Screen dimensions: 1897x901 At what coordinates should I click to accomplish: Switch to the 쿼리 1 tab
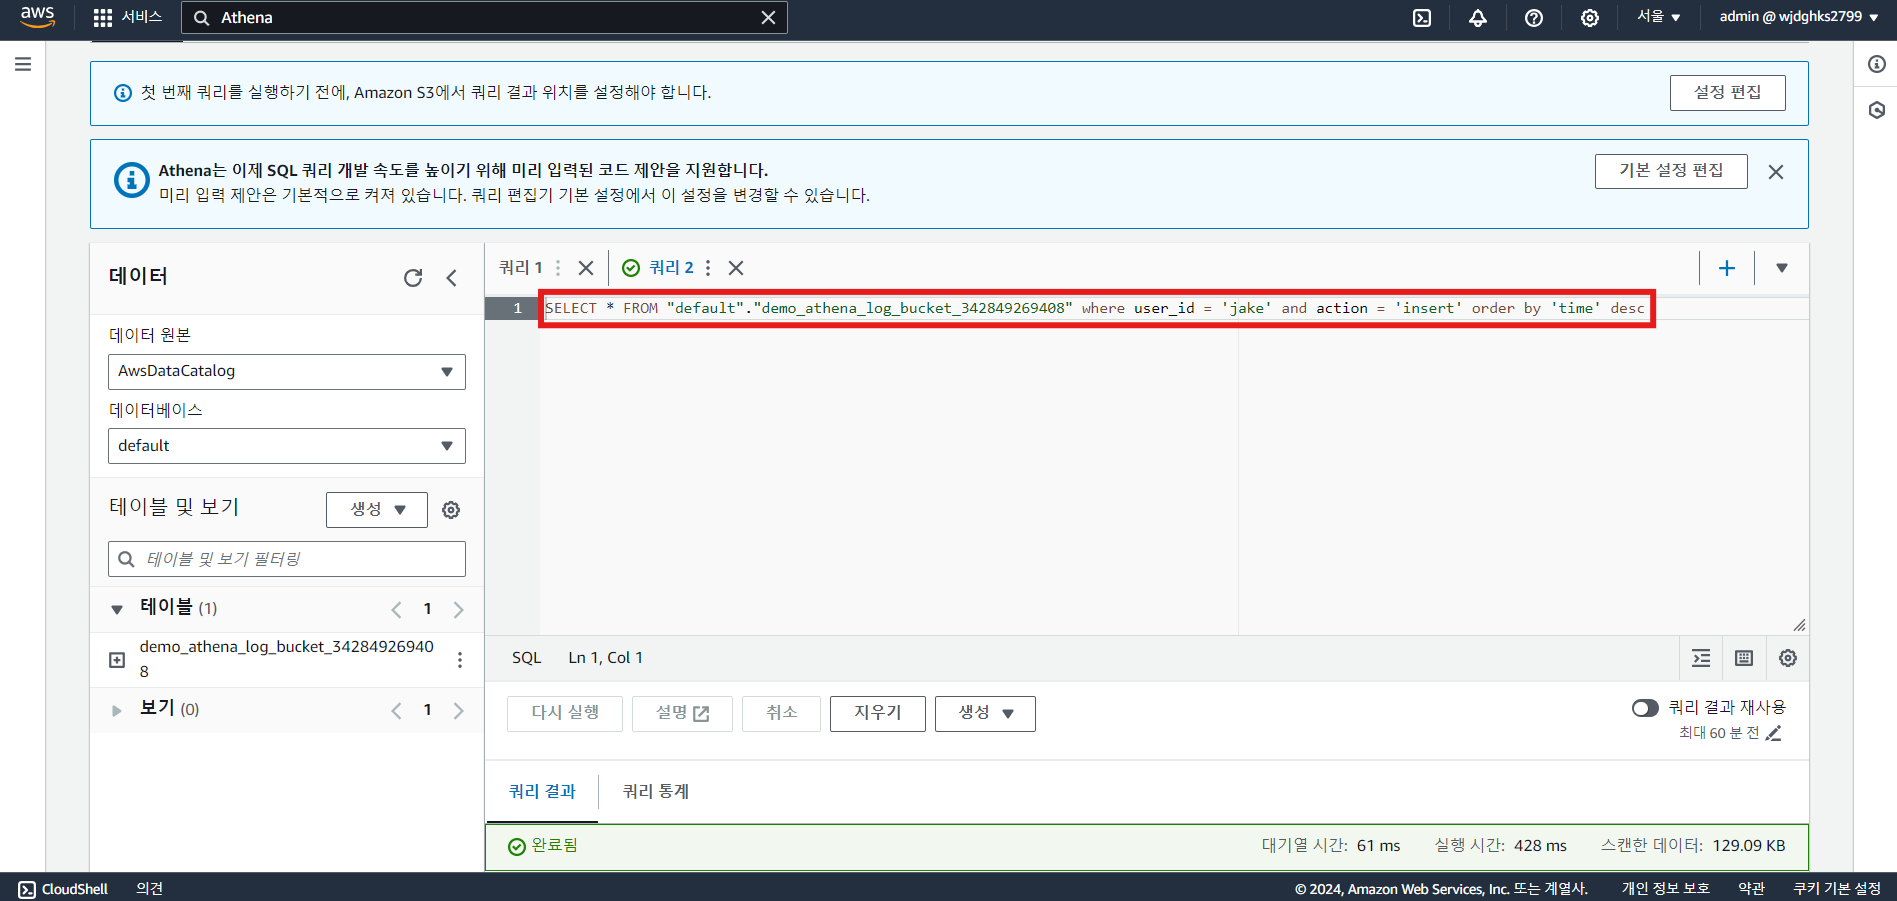pyautogui.click(x=521, y=268)
